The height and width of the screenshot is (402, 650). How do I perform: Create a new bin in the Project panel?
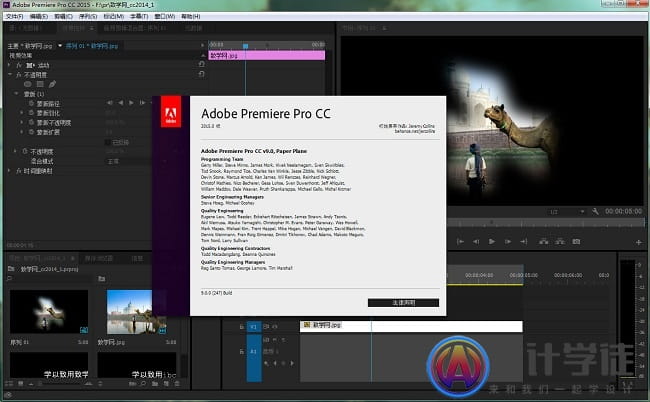coord(155,384)
